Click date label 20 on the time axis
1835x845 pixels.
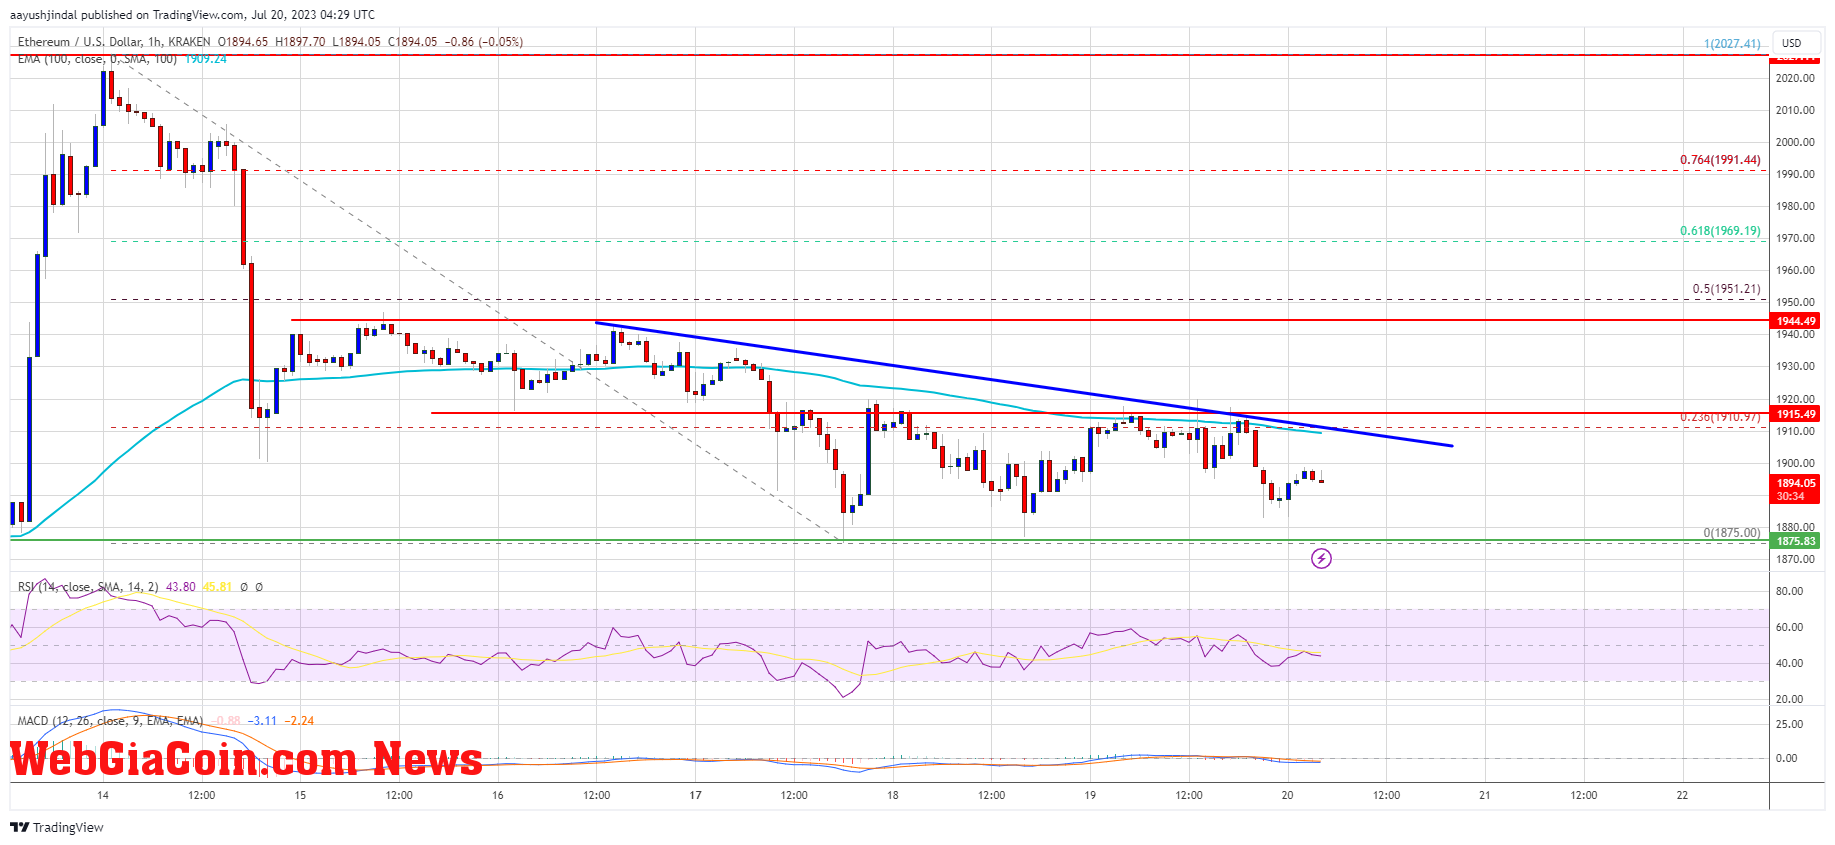point(1287,795)
